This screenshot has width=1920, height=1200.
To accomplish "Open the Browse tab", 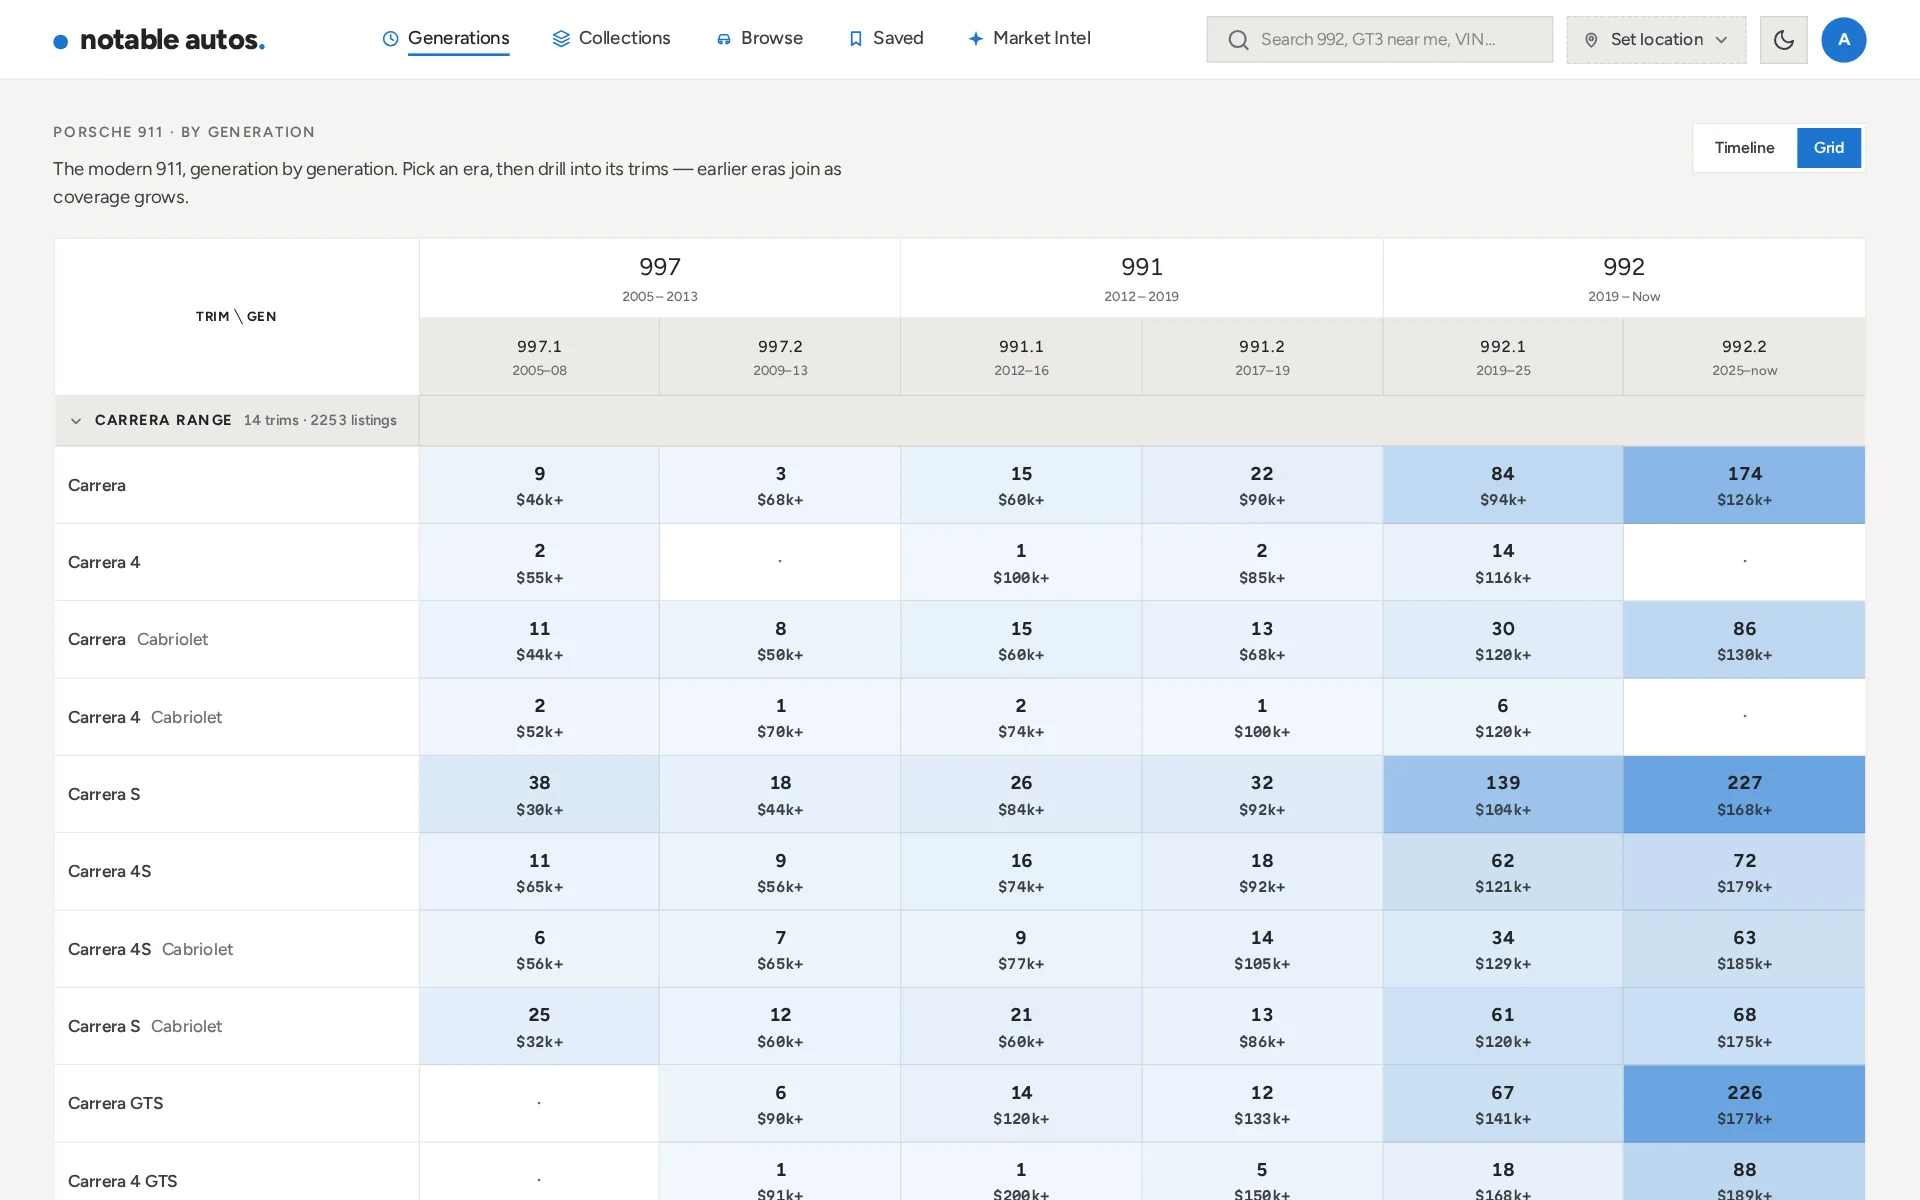I will click(x=759, y=39).
